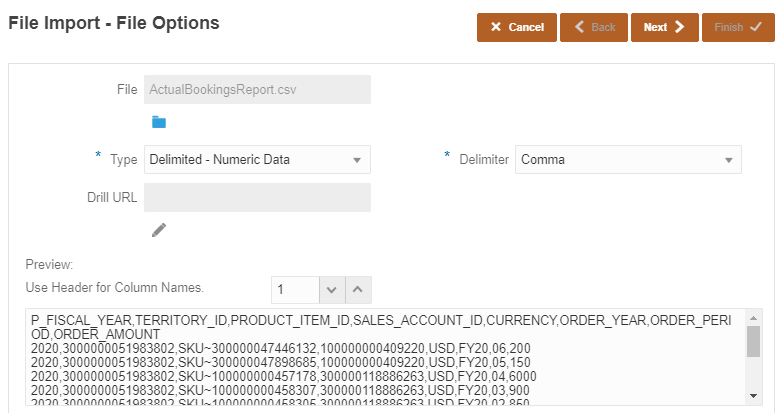Click the Comma delimiter combo box

tap(615, 160)
